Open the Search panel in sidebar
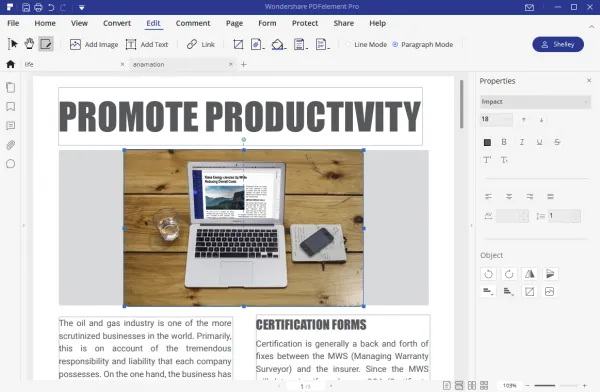The height and width of the screenshot is (392, 600). pos(11,164)
